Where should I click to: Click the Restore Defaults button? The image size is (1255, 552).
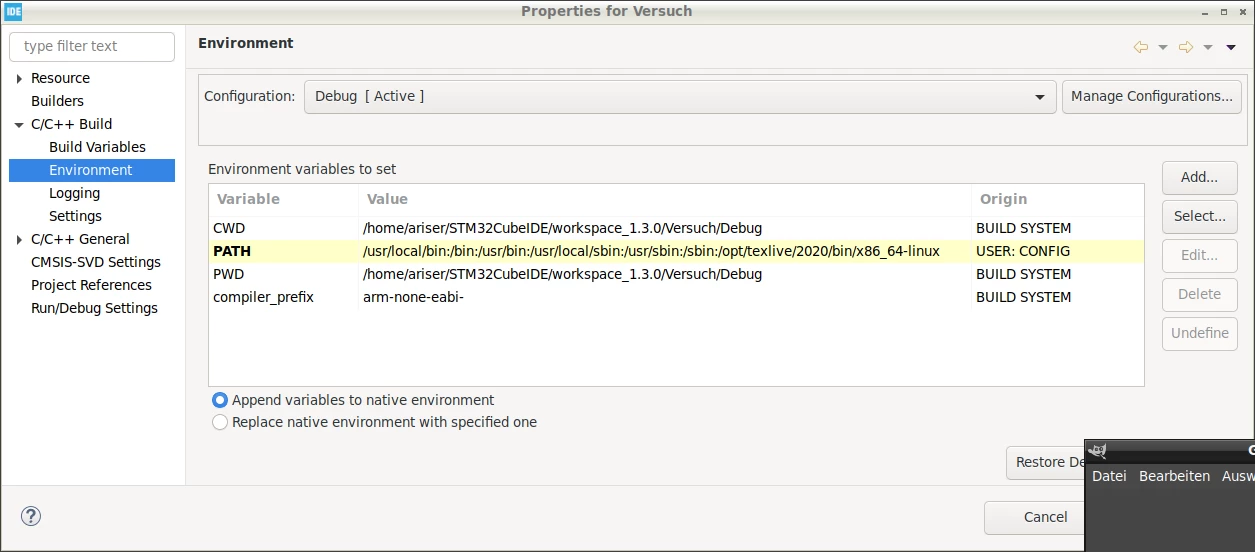click(x=1045, y=463)
